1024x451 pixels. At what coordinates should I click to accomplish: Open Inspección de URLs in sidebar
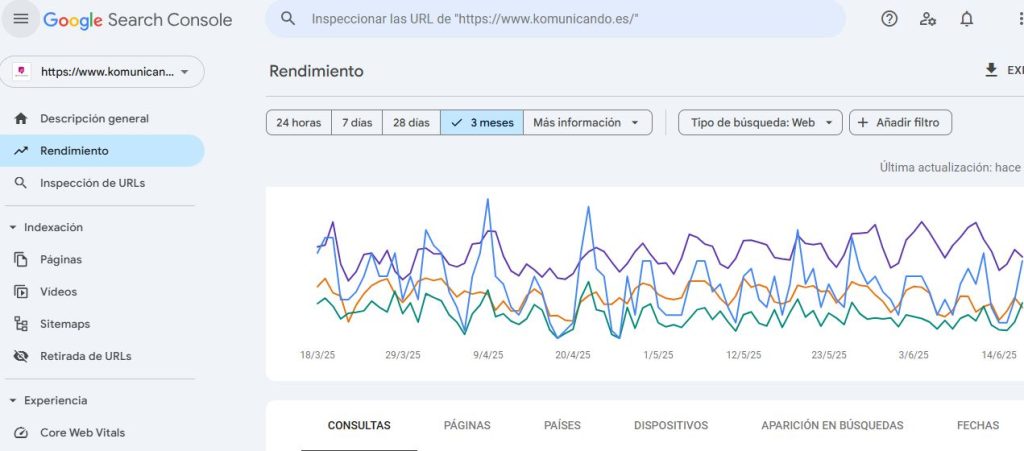pyautogui.click(x=103, y=183)
